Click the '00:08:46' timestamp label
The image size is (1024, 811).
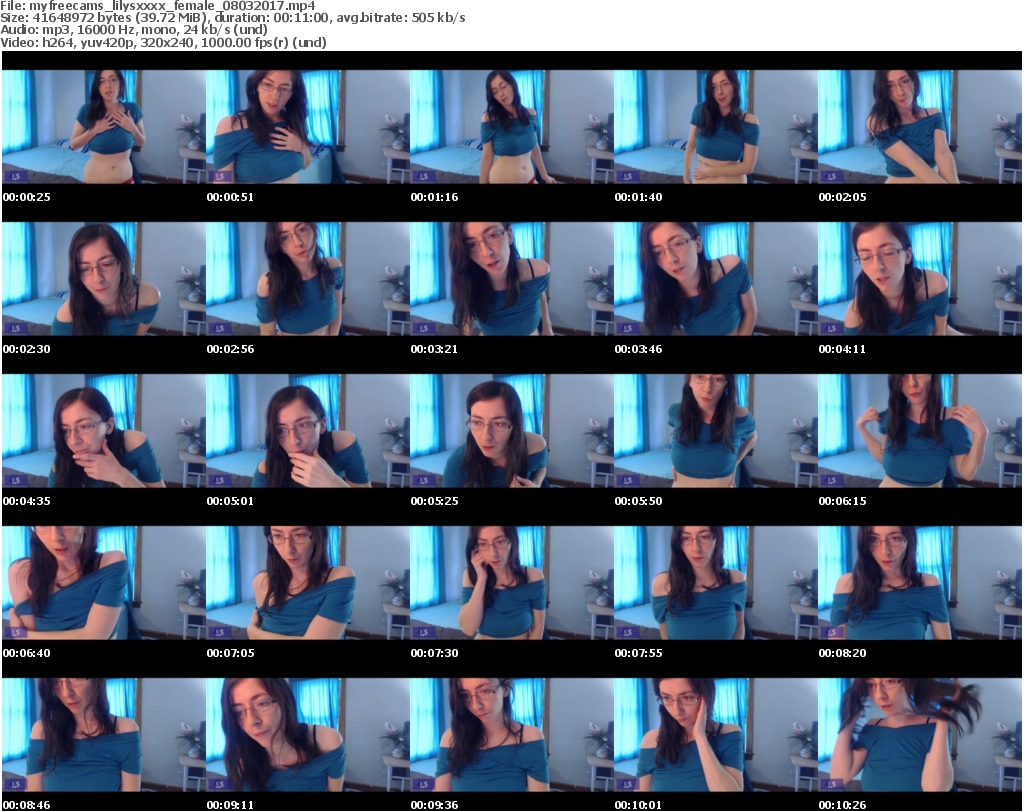(x=27, y=805)
